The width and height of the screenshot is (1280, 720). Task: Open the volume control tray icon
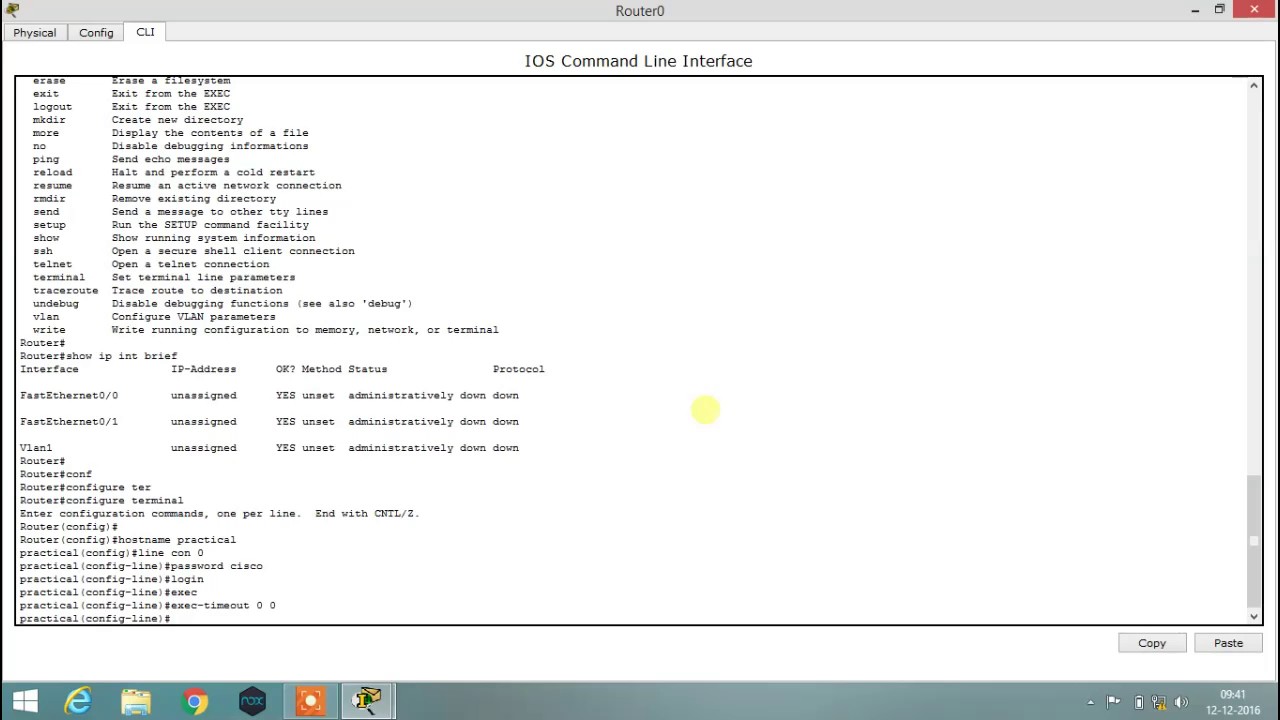point(1181,702)
